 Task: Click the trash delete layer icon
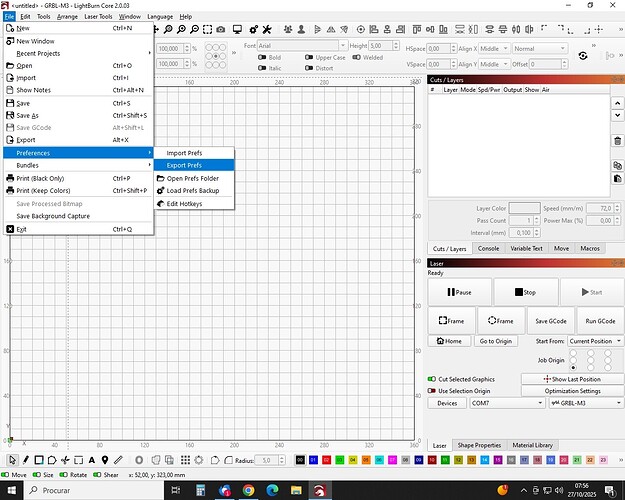tap(618, 141)
